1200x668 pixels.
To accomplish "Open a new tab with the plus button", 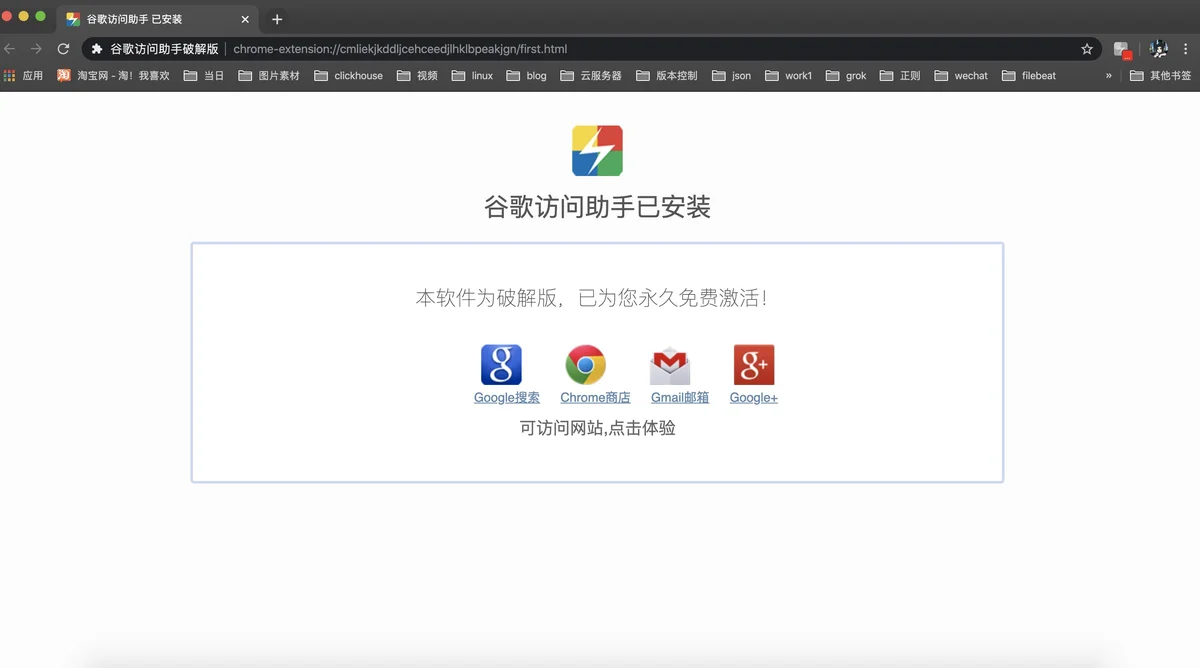I will tap(277, 19).
